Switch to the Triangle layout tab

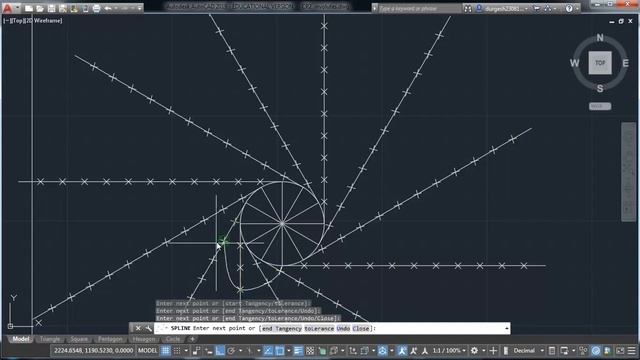pyautogui.click(x=50, y=339)
